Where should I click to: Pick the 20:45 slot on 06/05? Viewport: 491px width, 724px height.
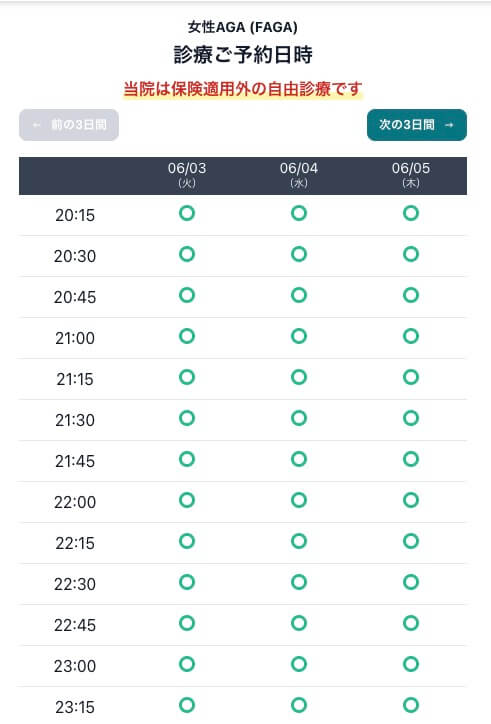[411, 295]
